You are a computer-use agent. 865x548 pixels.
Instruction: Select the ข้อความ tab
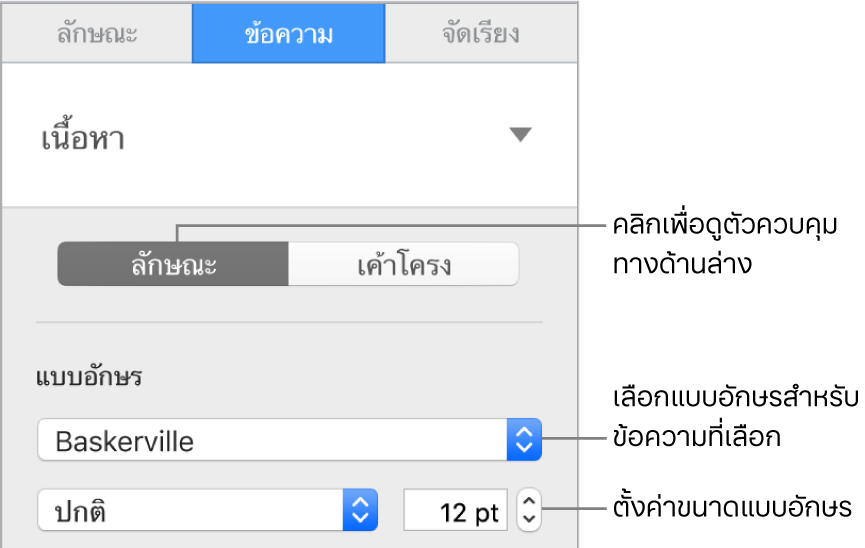pos(288,33)
